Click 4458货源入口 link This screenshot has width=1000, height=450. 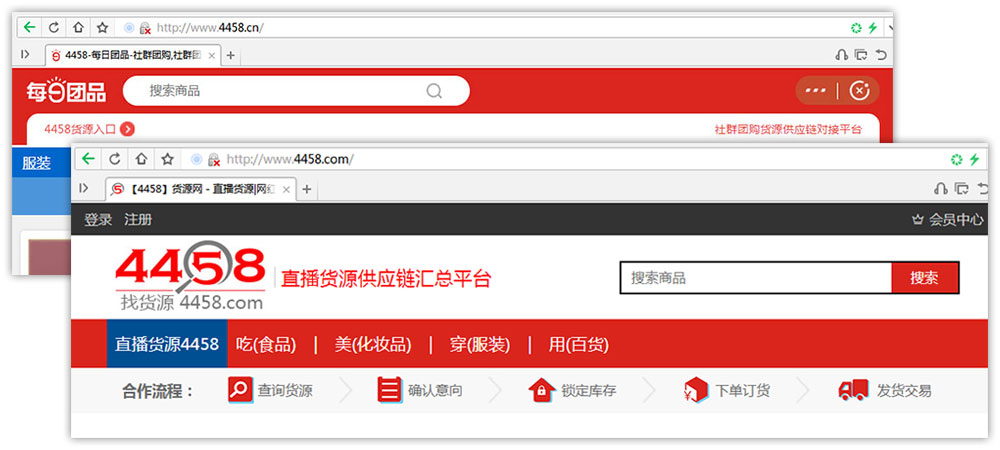pyautogui.click(x=80, y=129)
